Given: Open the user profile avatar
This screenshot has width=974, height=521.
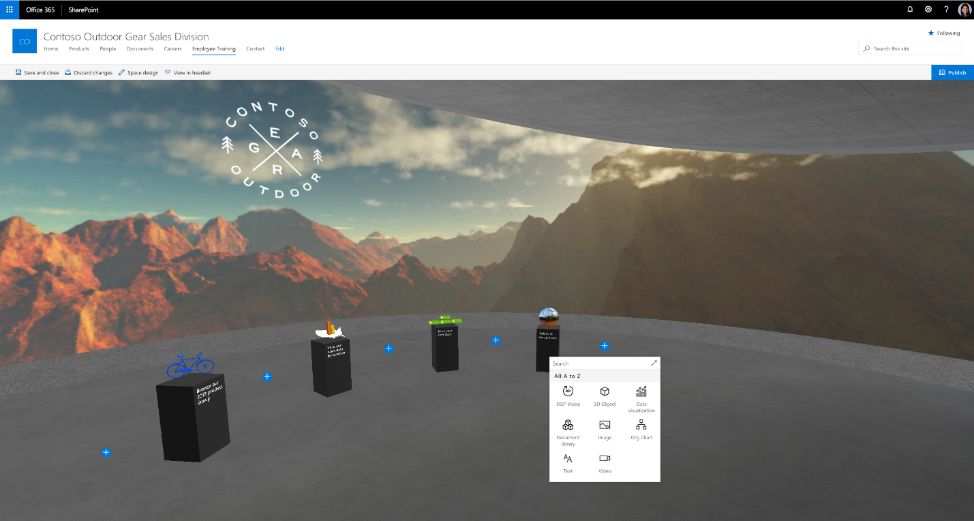Looking at the screenshot, I should click(x=965, y=9).
